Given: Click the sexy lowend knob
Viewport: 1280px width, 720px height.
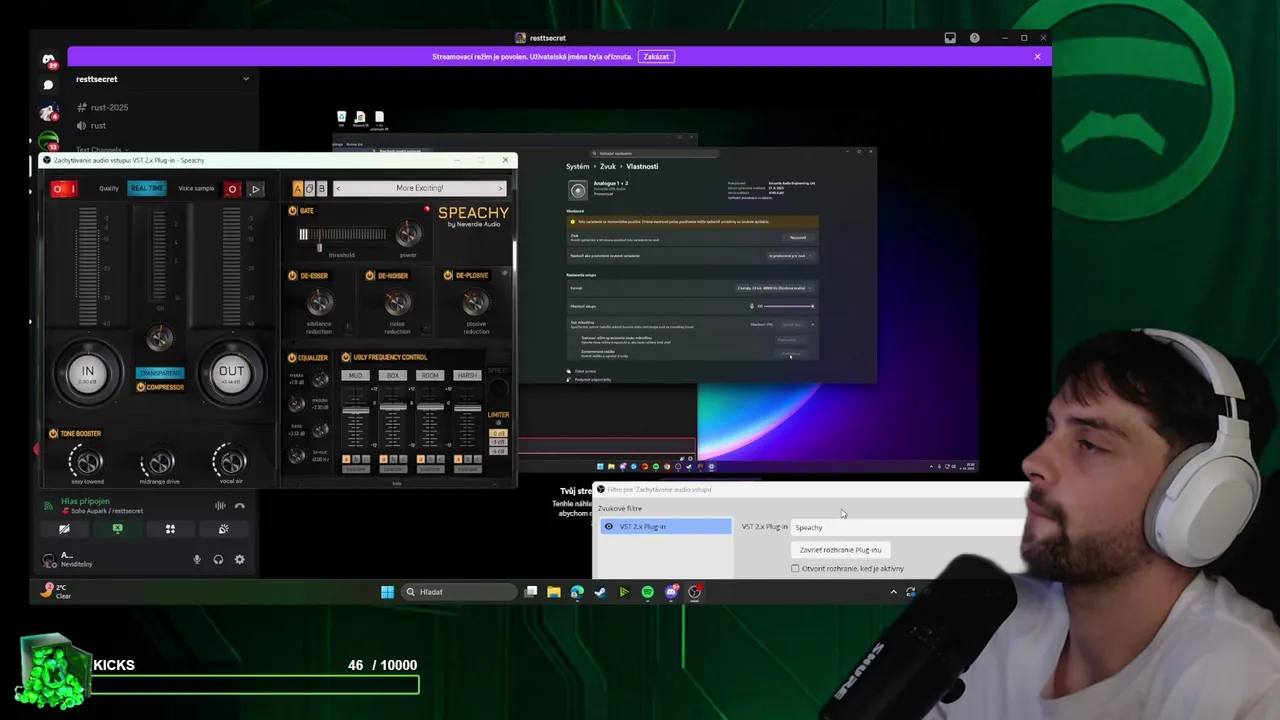Looking at the screenshot, I should click(87, 462).
